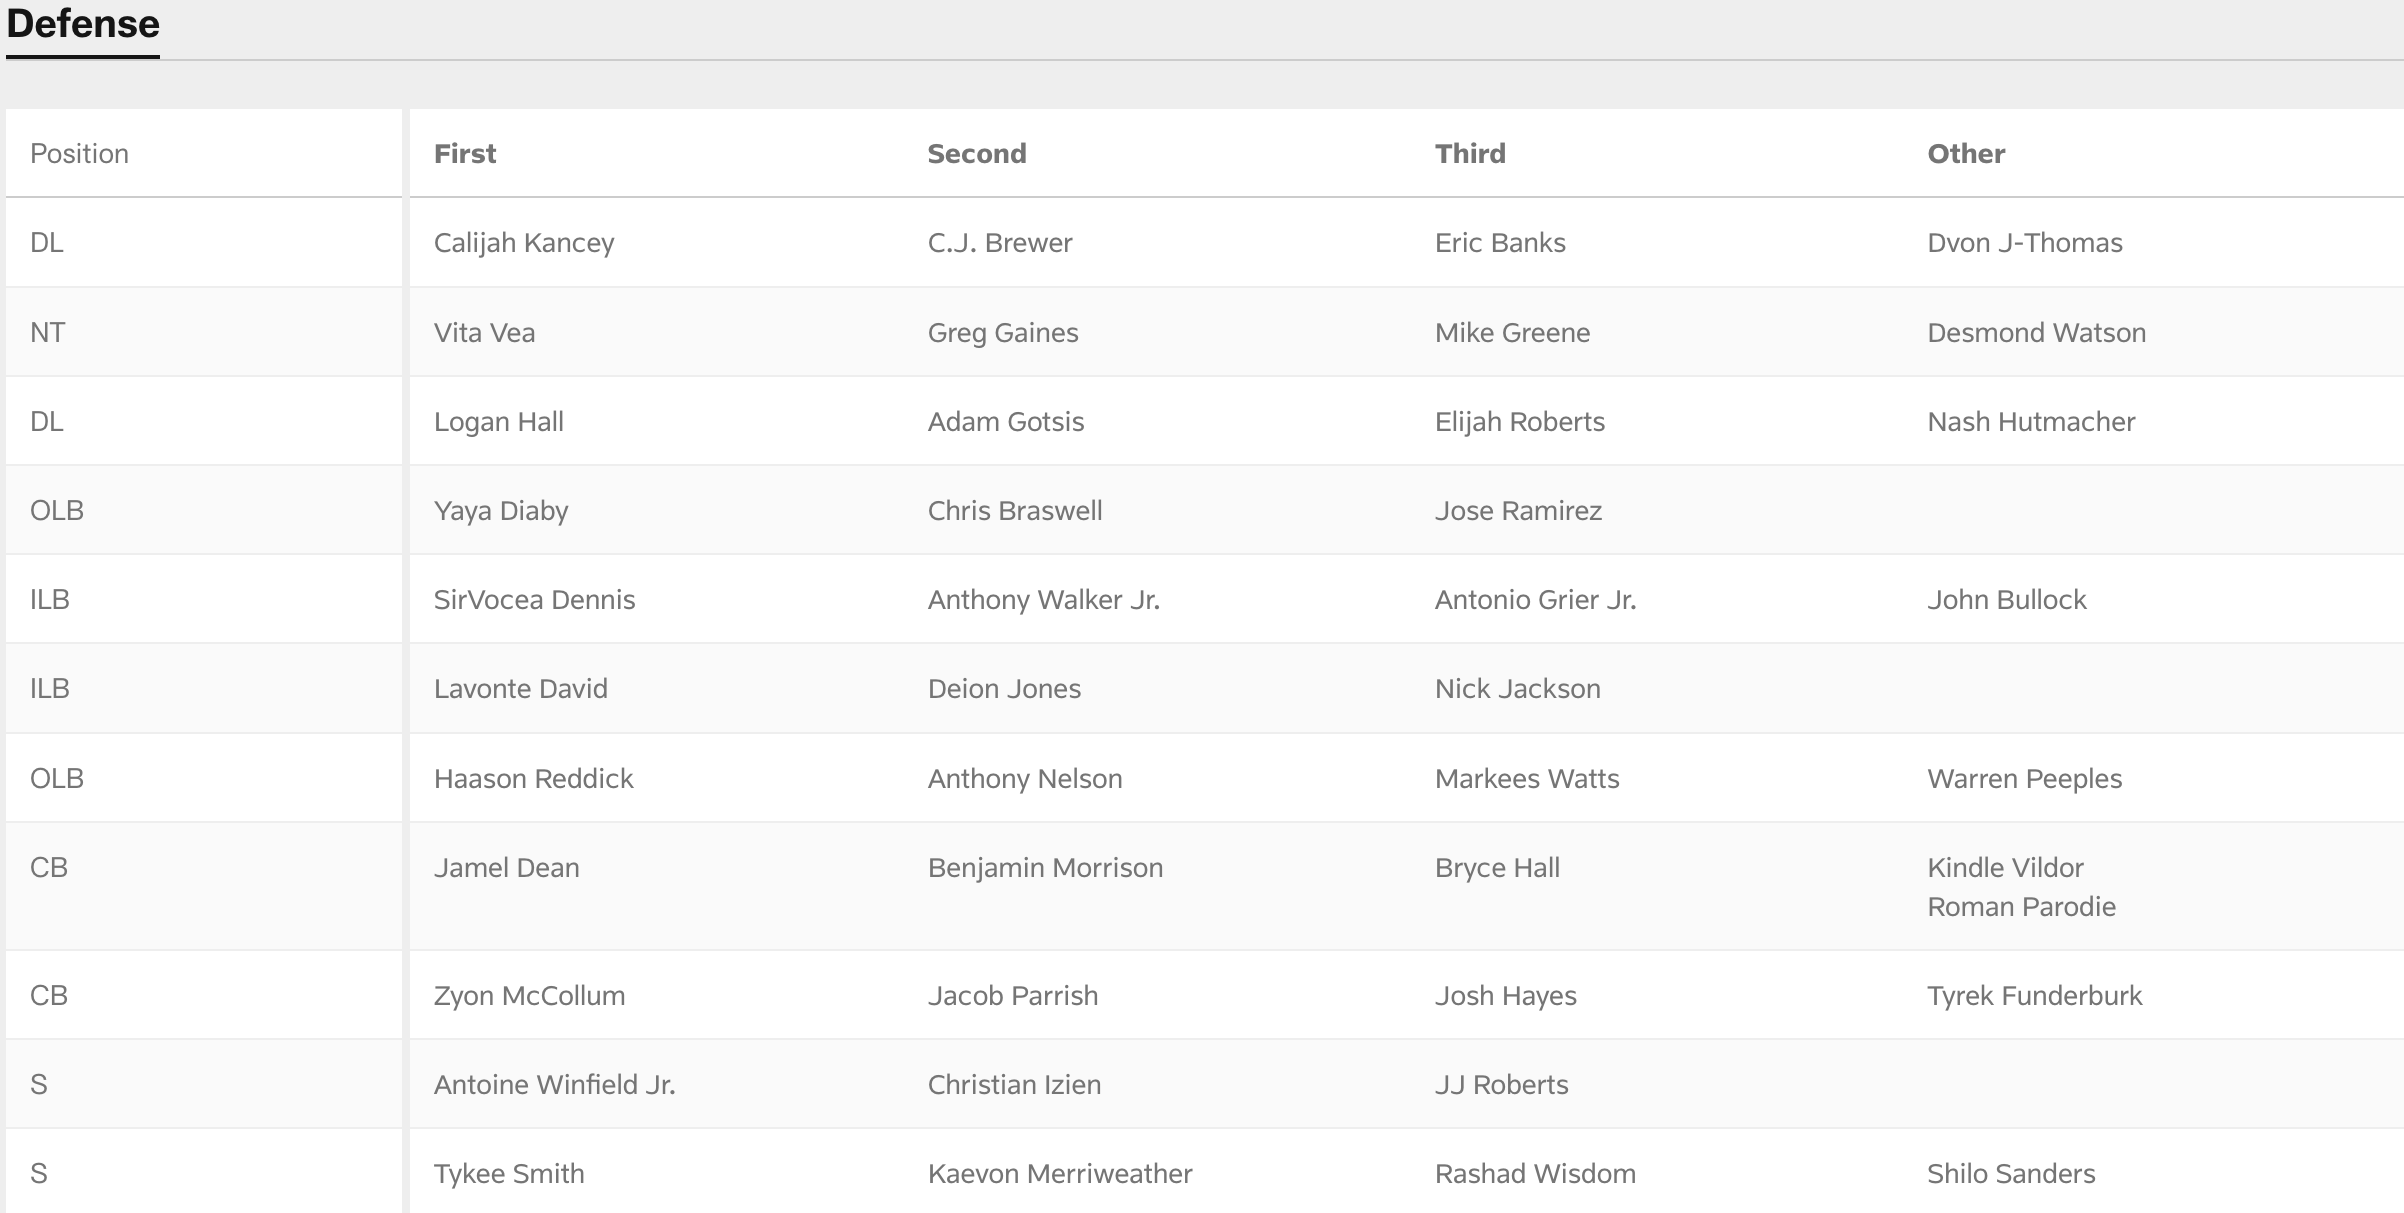Click the NT position cell

(47, 333)
